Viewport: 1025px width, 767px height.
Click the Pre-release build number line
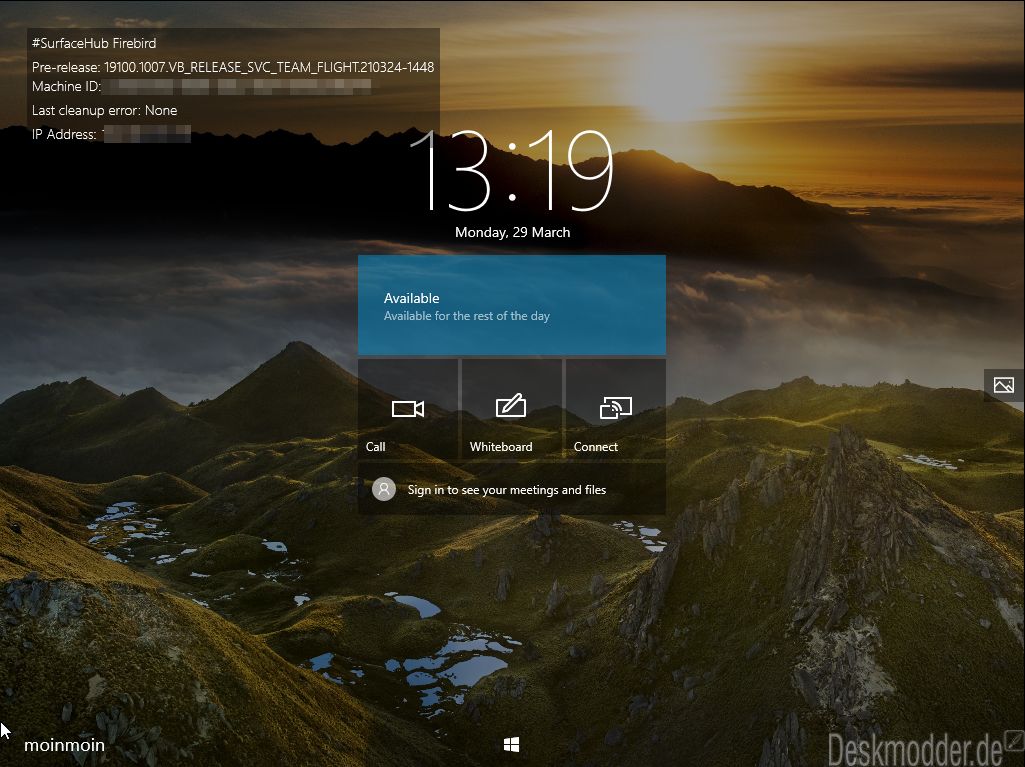coord(233,67)
